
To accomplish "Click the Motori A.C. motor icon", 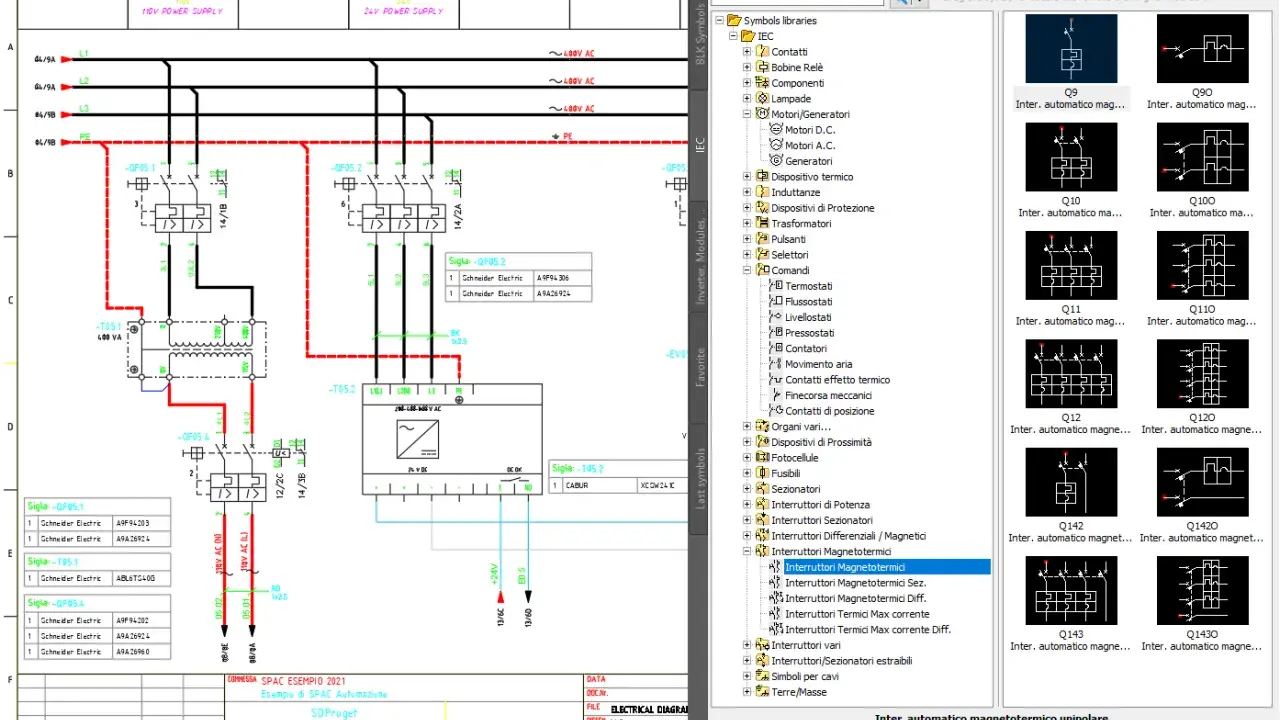I will pyautogui.click(x=777, y=145).
